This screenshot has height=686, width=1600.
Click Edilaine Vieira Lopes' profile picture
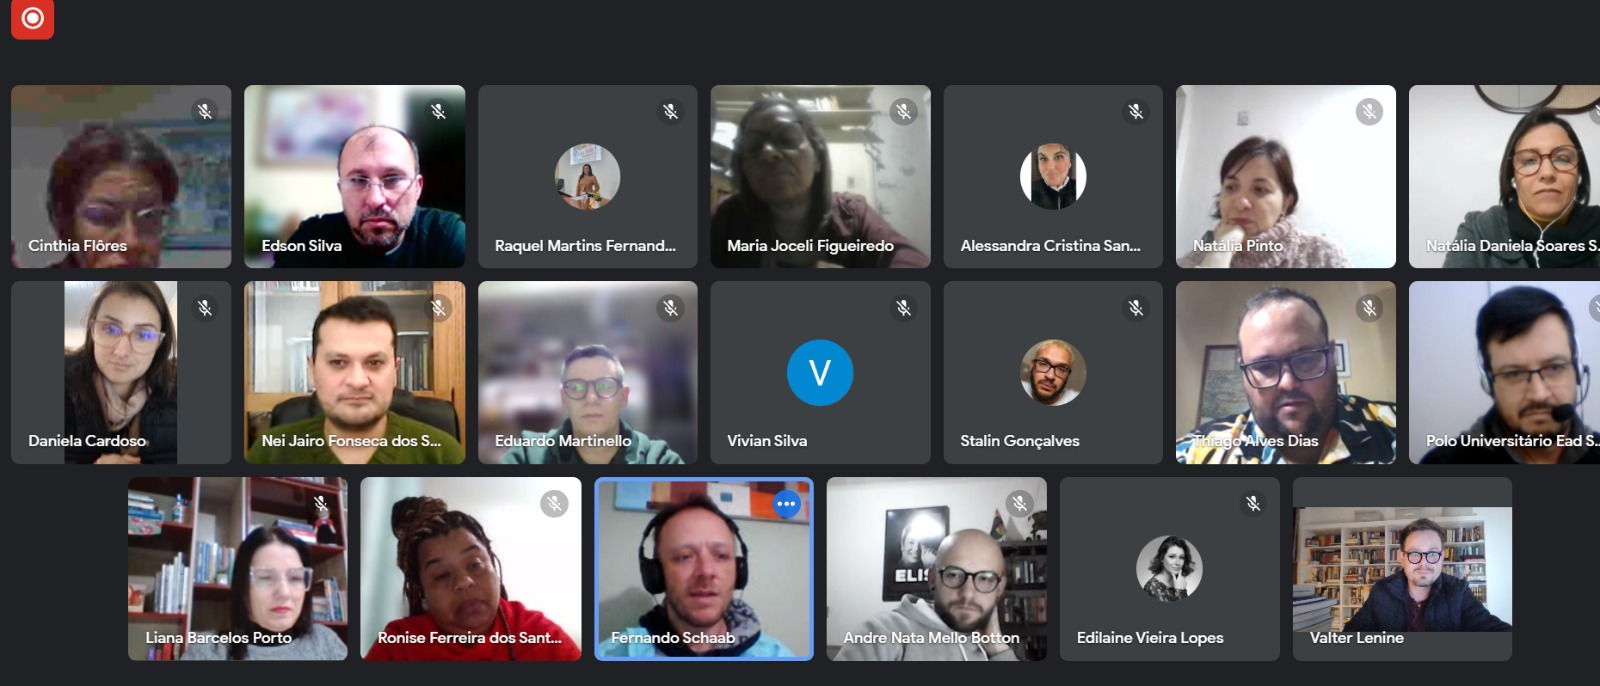point(1169,569)
